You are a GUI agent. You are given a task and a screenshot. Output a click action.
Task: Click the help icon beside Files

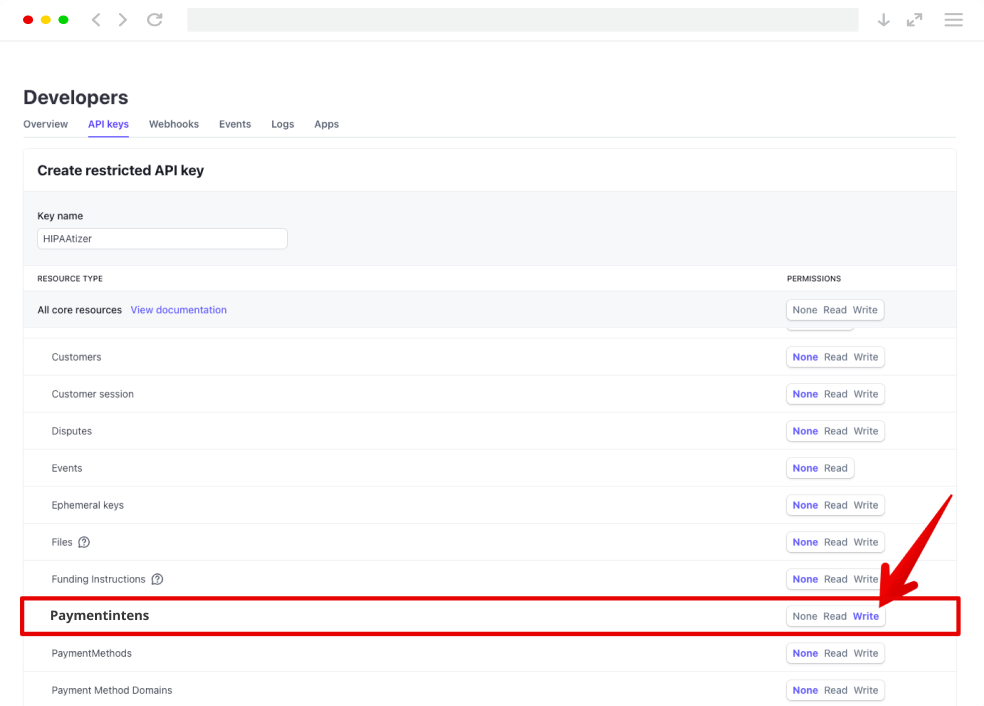[84, 542]
